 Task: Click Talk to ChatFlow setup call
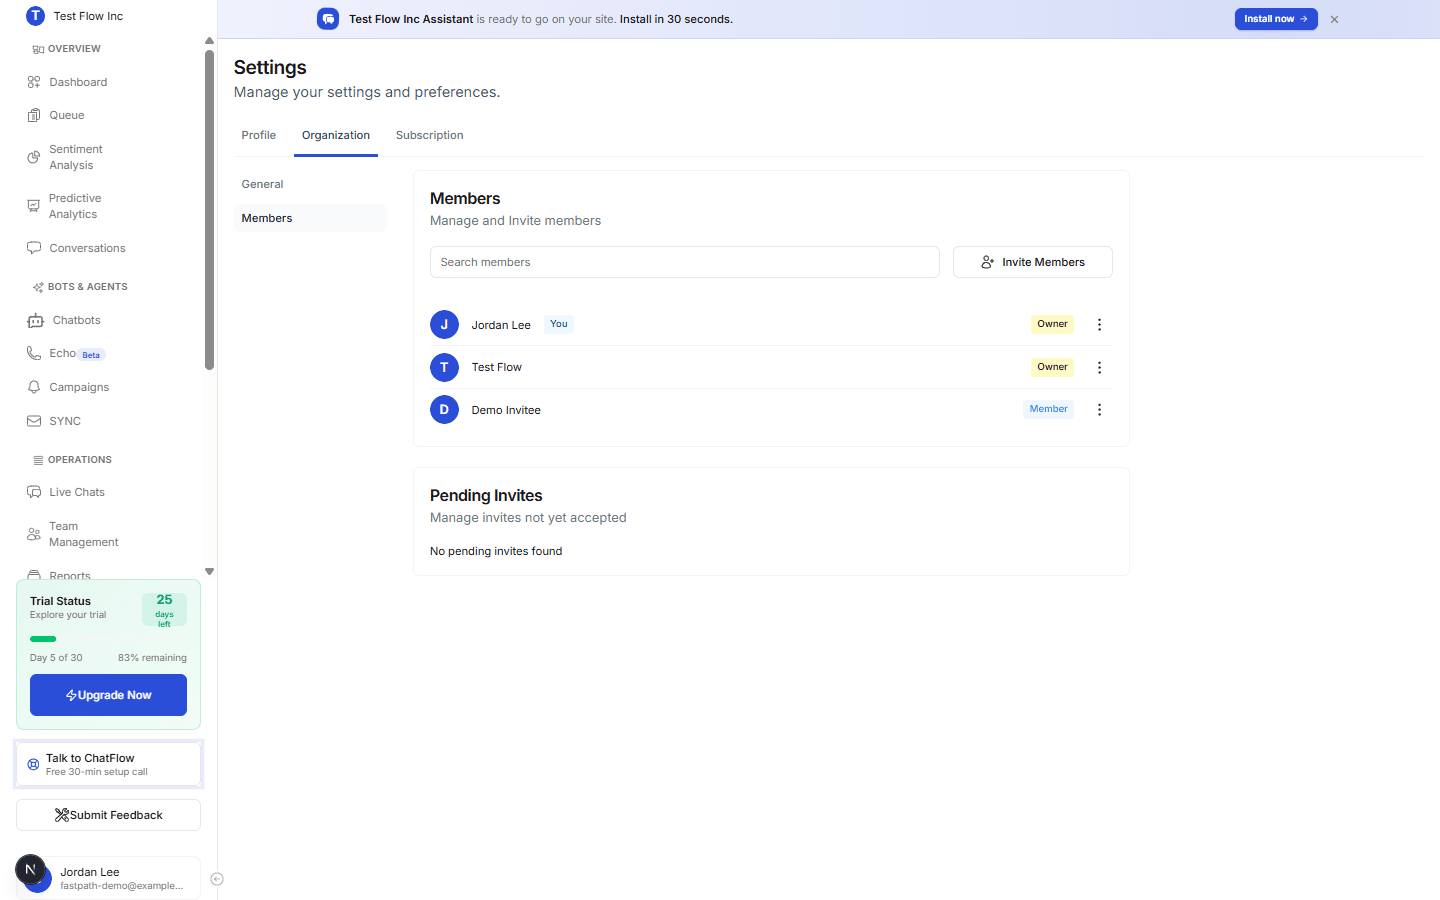click(108, 764)
